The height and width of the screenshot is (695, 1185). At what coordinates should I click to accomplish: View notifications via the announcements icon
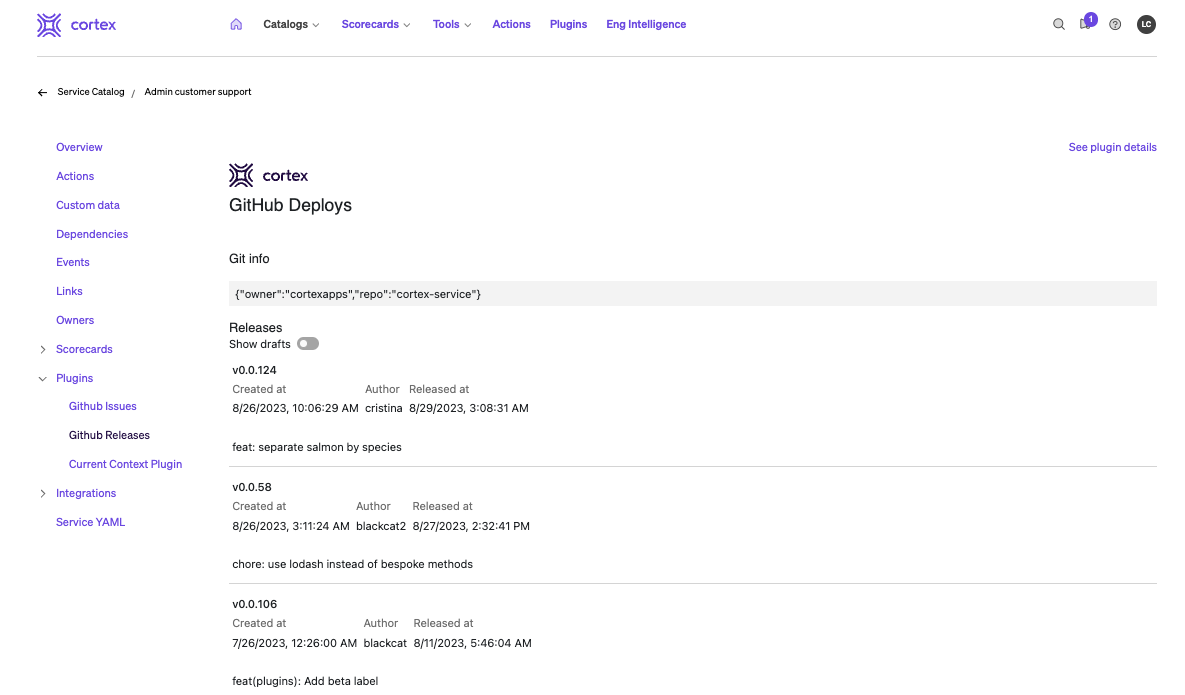pos(1086,24)
